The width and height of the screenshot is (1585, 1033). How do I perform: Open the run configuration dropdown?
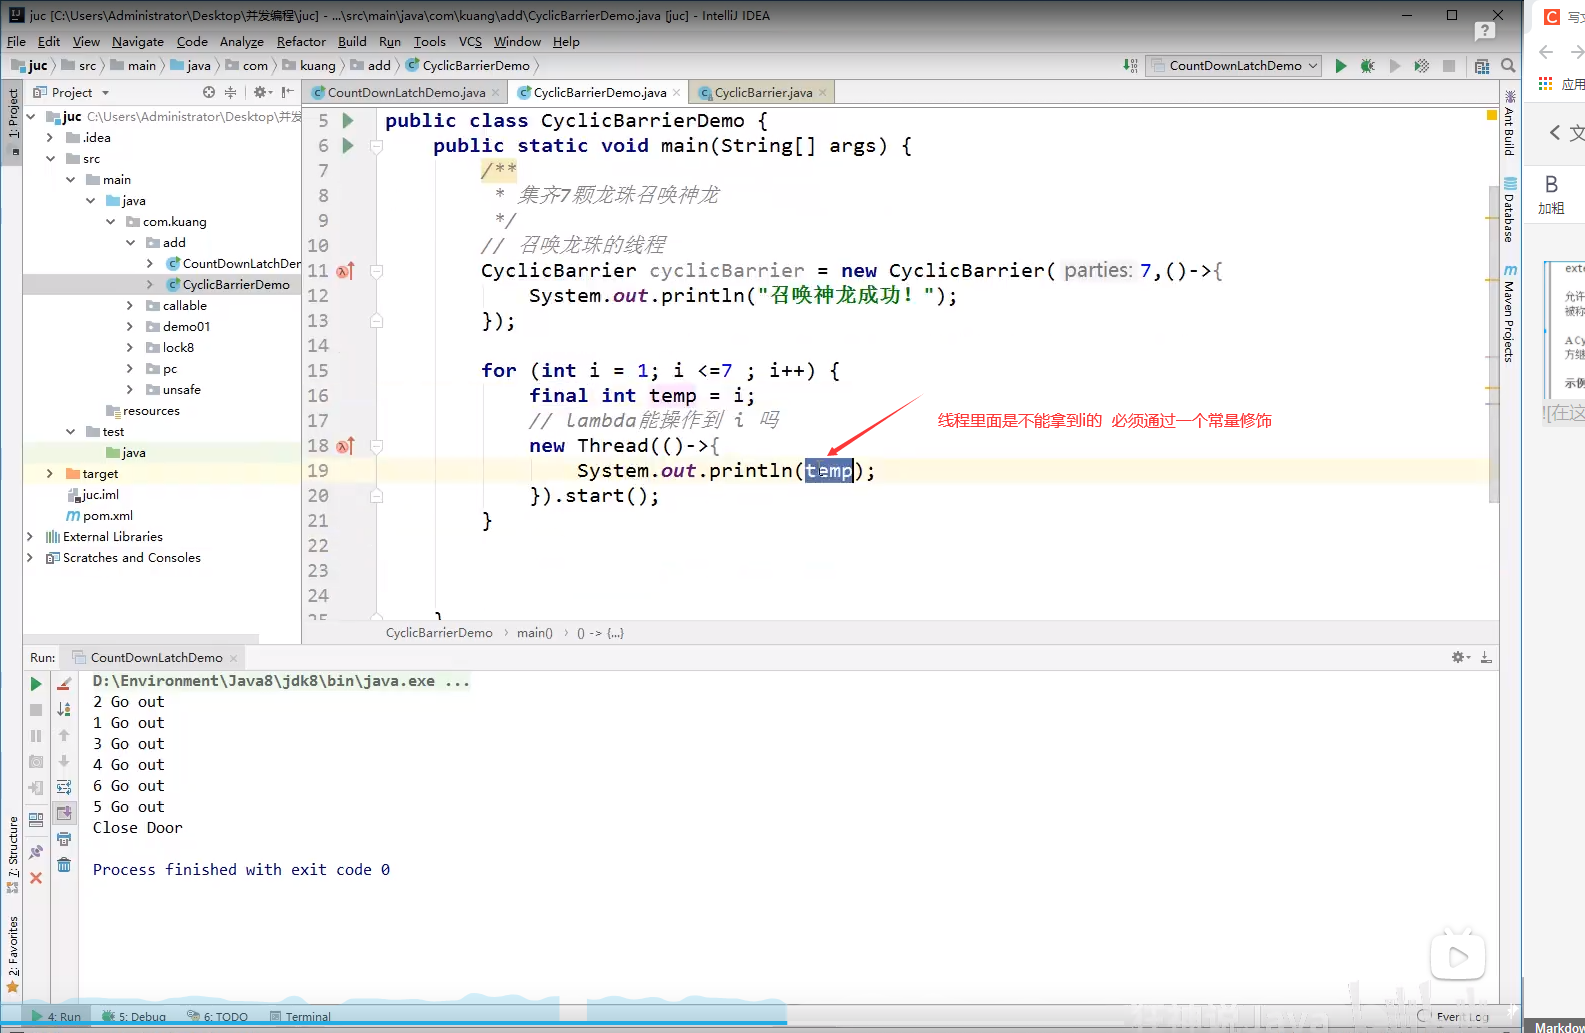(x=1235, y=66)
